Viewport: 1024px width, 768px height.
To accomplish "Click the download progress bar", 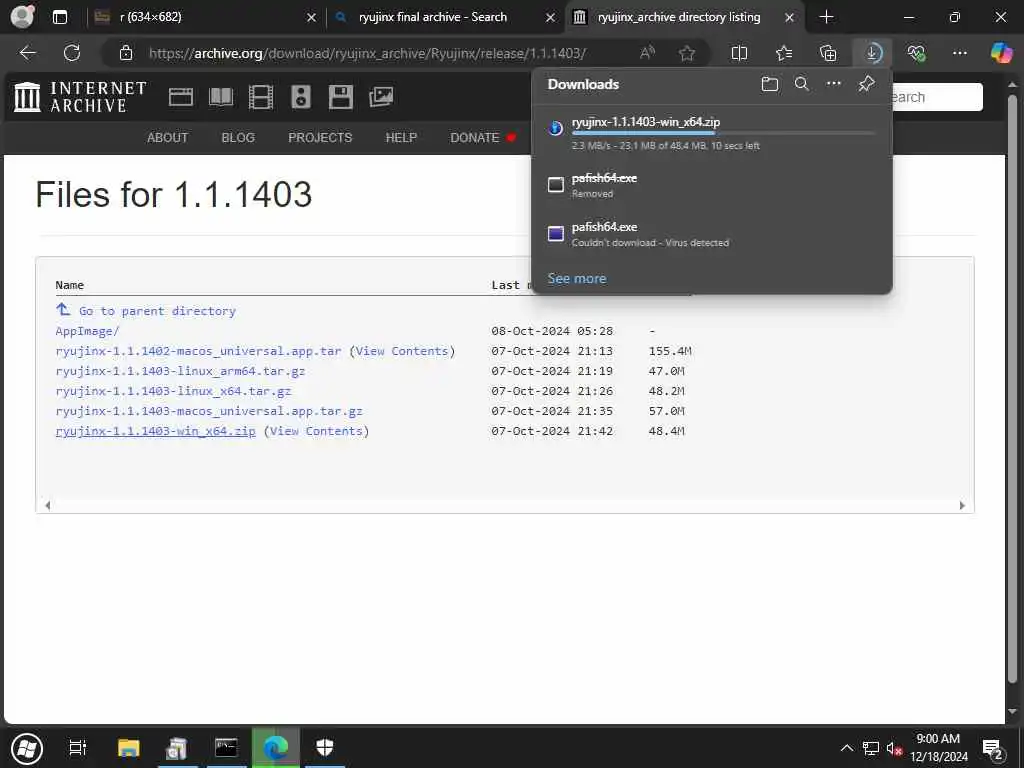I will coord(723,133).
